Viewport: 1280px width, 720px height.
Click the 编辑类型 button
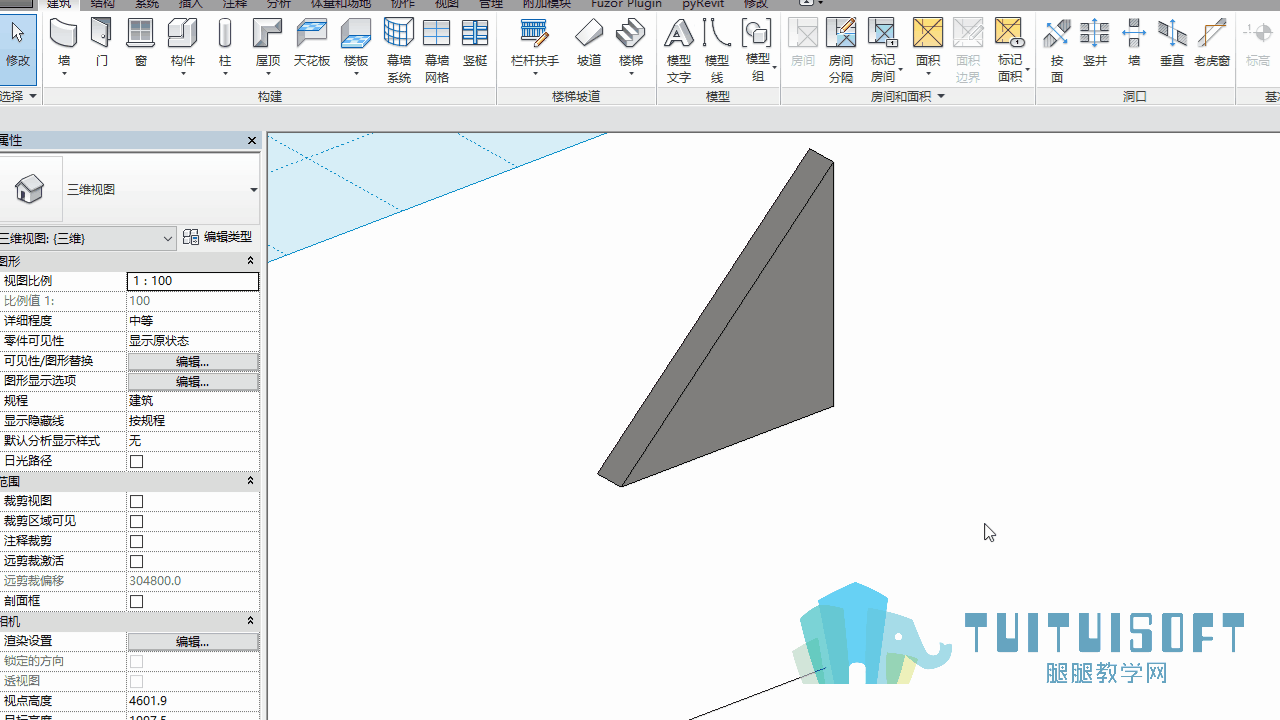click(x=218, y=237)
